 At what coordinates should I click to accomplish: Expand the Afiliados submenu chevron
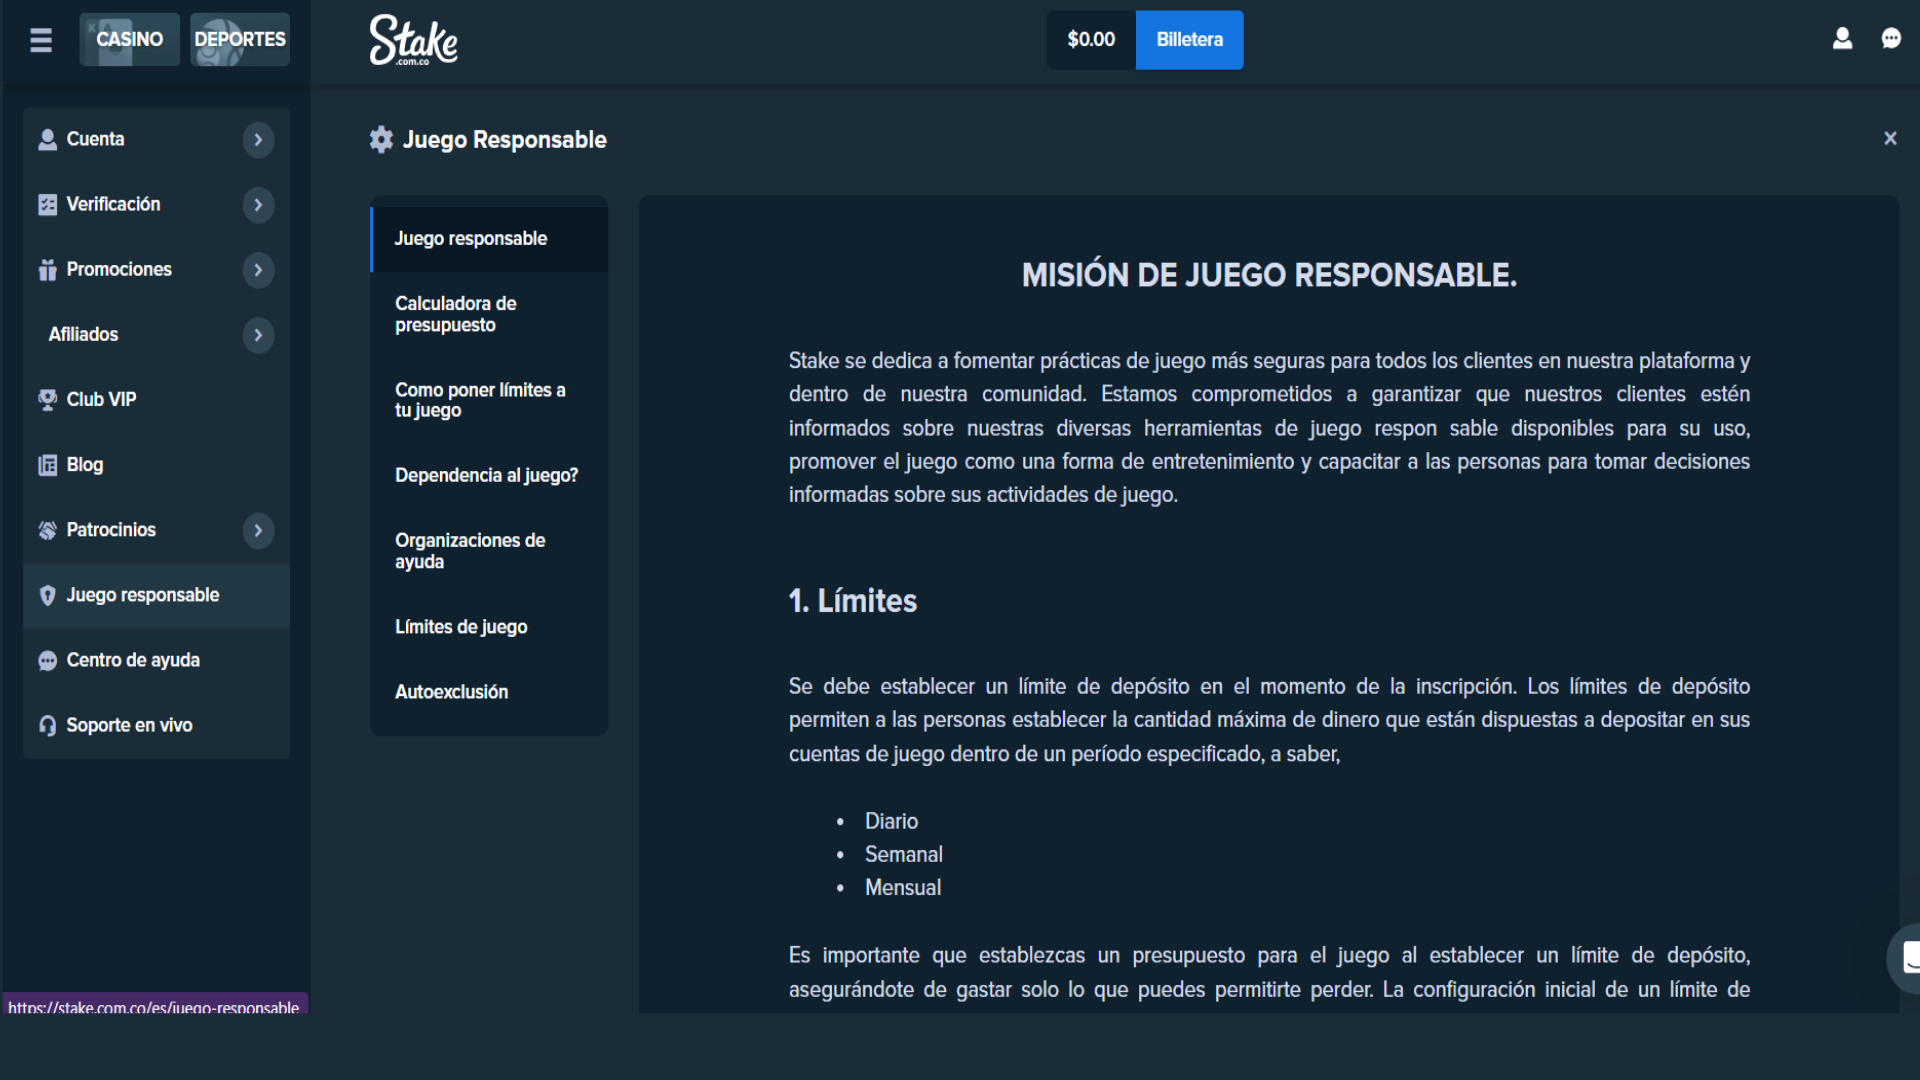tap(258, 335)
